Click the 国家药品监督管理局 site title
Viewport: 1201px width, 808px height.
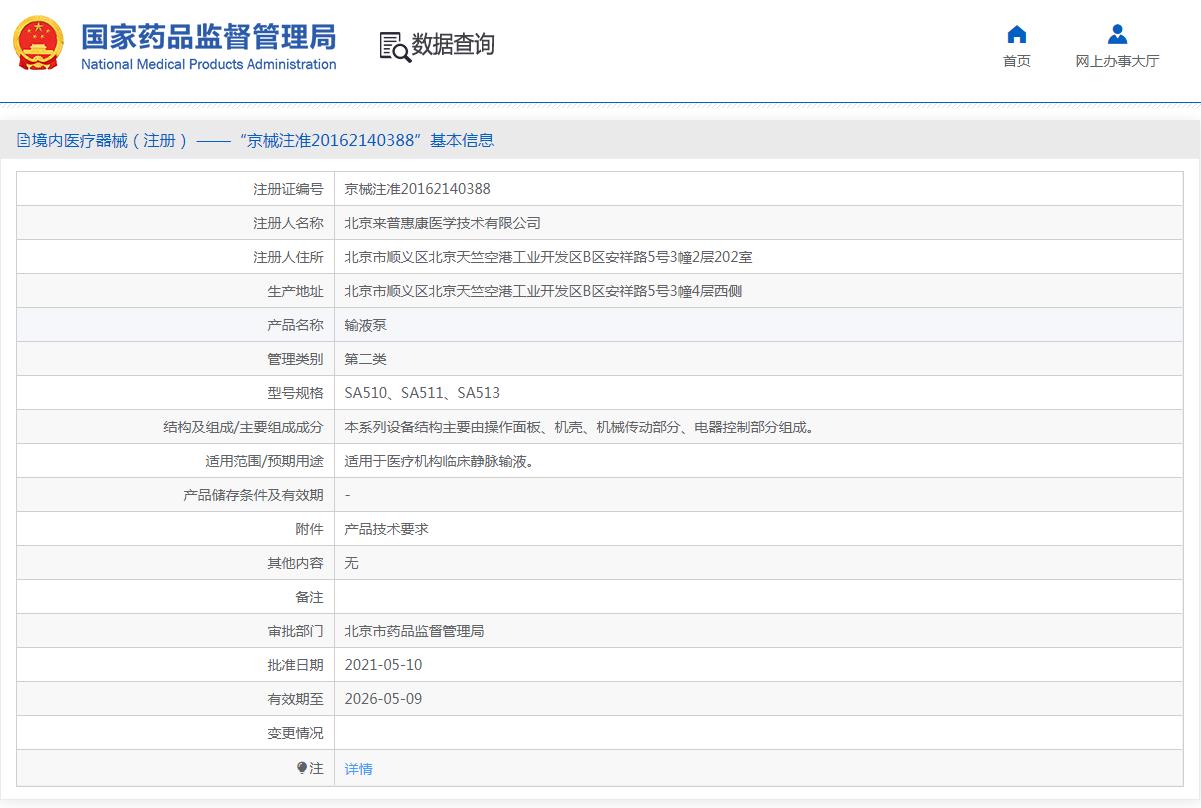[208, 38]
